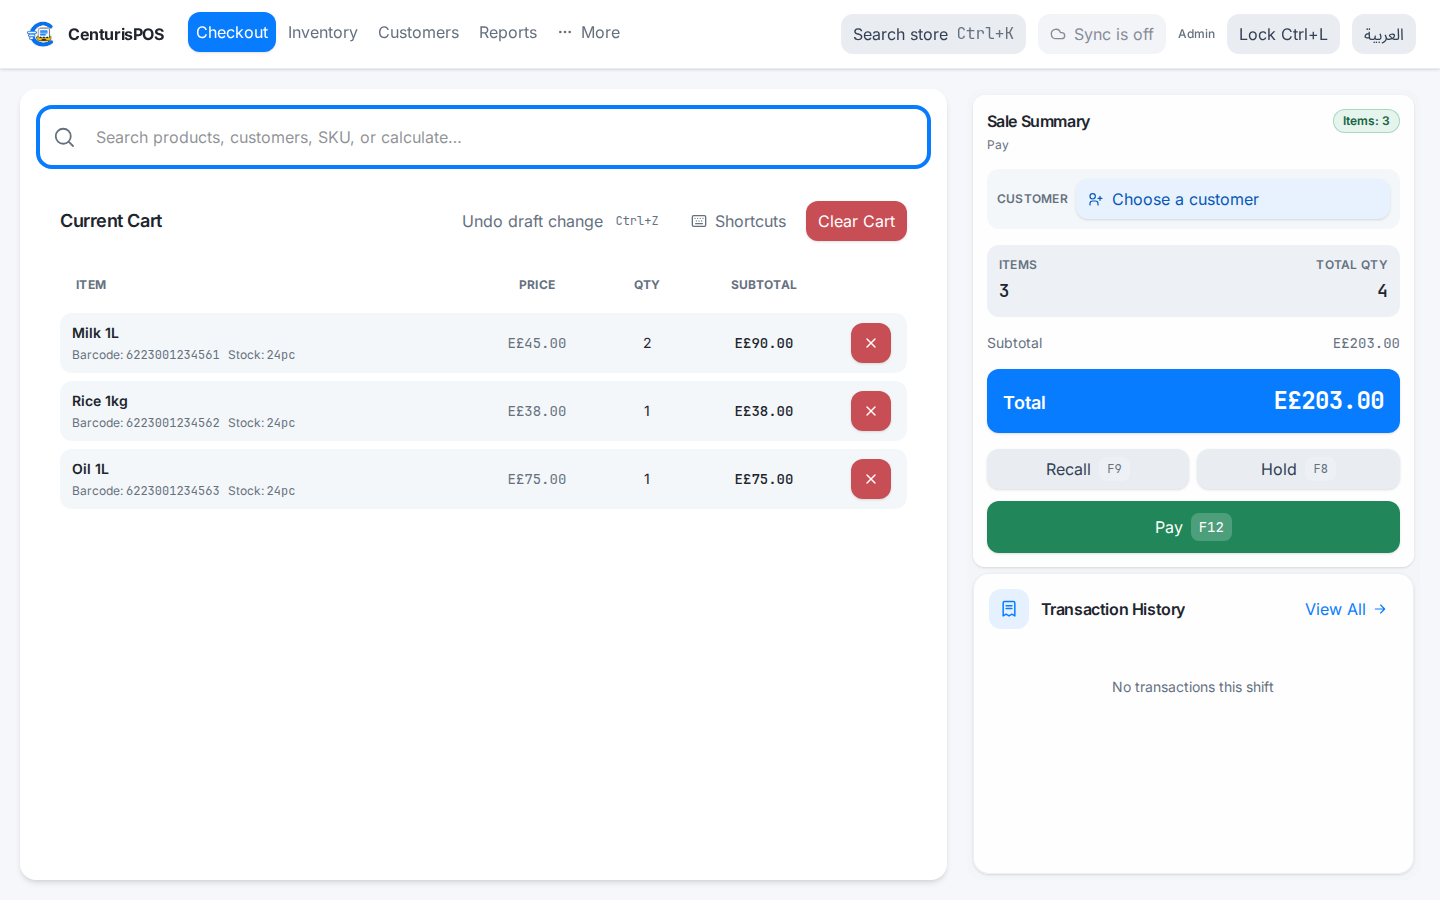Viewport: 1440px width, 900px height.
Task: View All transaction history
Action: 1345,609
